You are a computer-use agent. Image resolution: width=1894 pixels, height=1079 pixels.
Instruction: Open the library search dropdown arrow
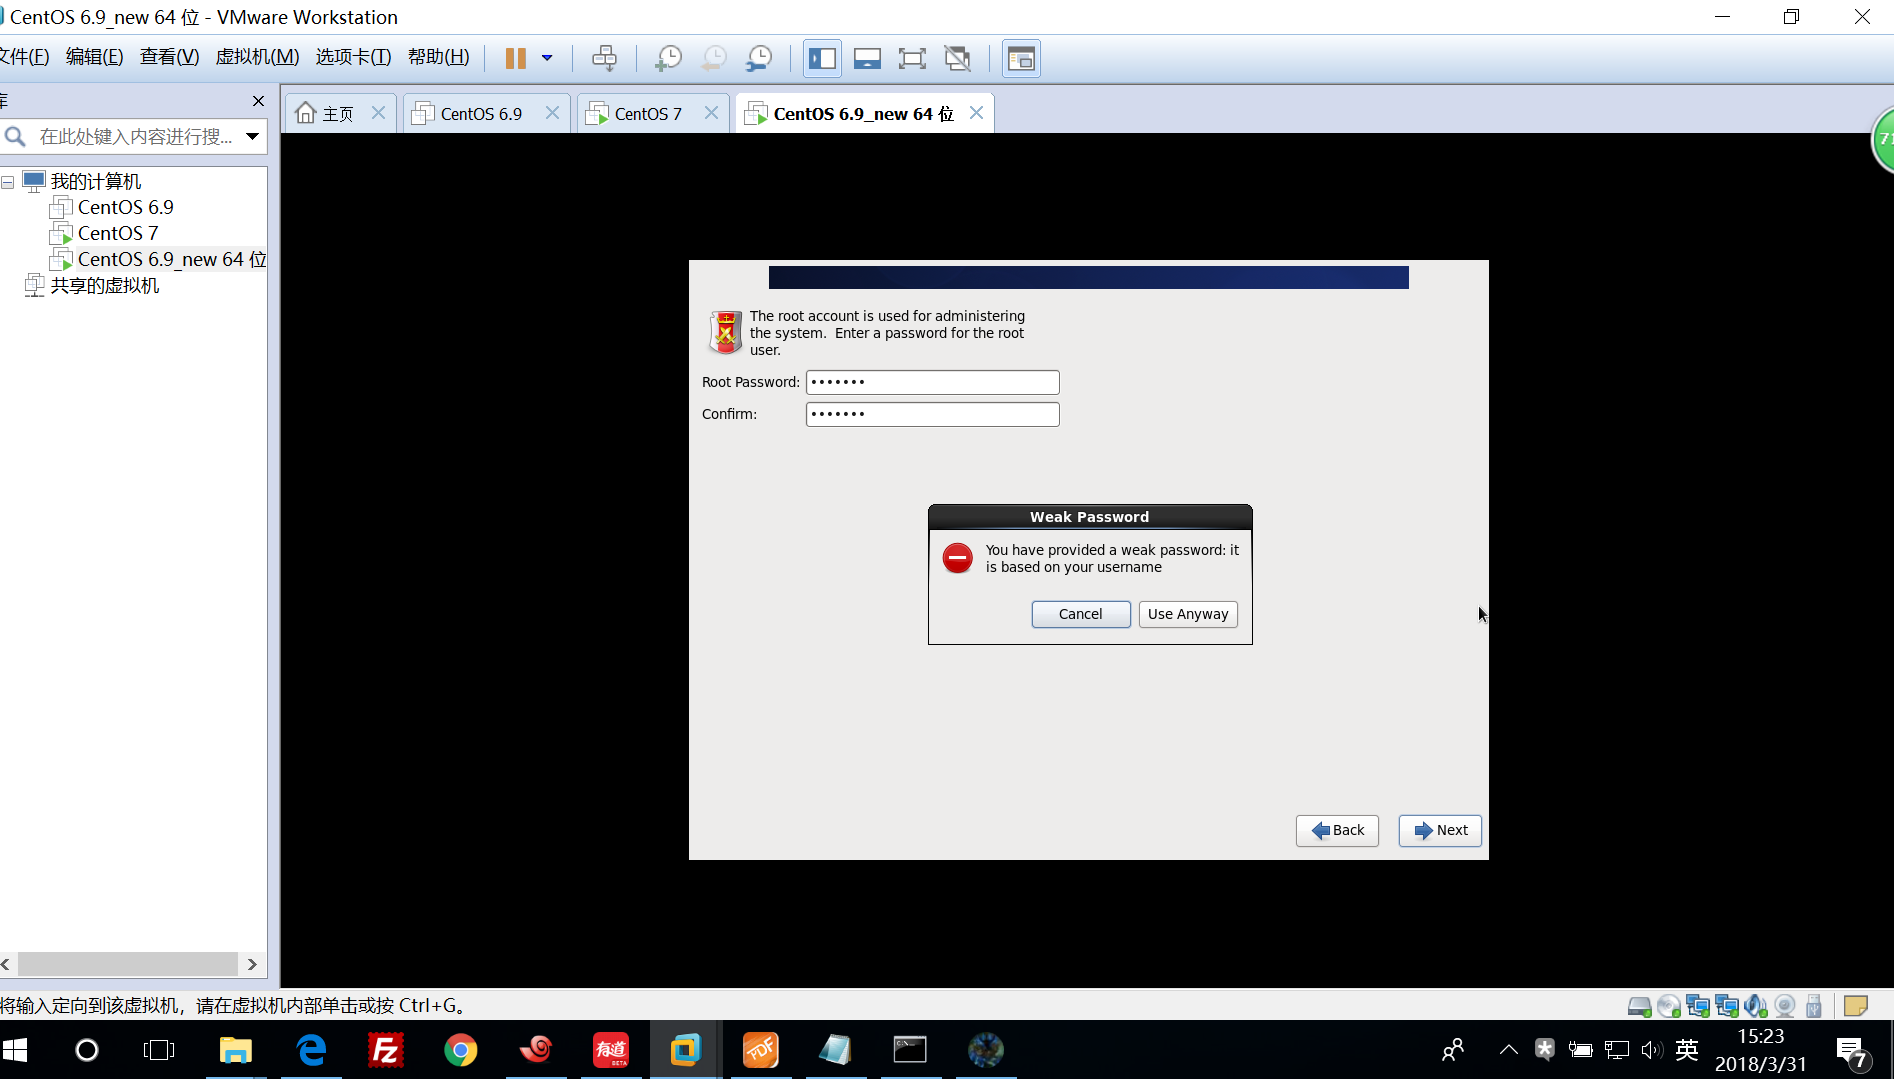[253, 137]
